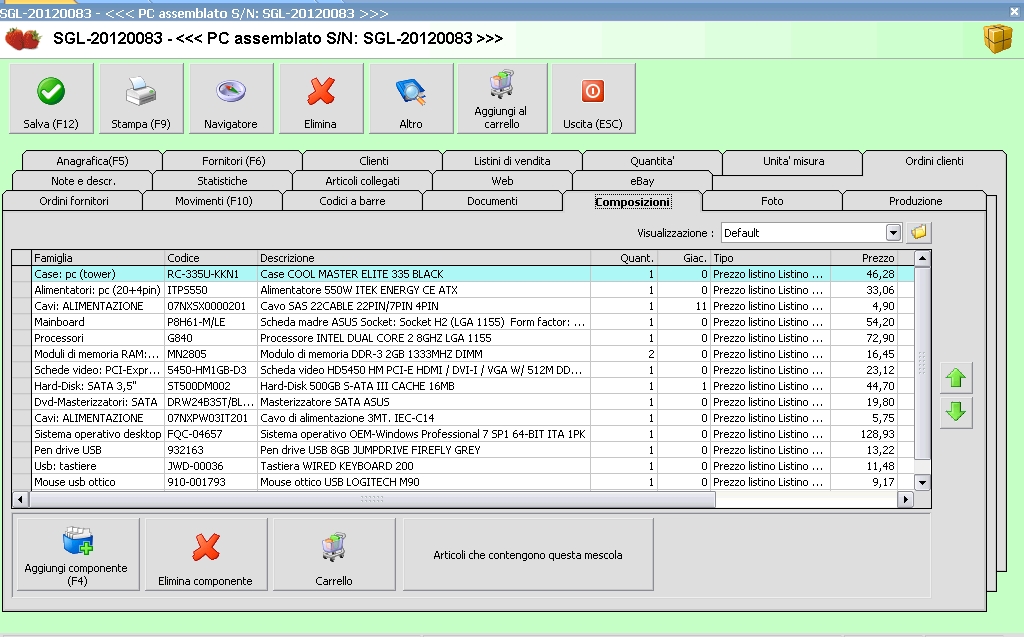Screen dimensions: 1024x637
Task: Click the horizontal scrollbar left arrow
Action: click(x=20, y=500)
